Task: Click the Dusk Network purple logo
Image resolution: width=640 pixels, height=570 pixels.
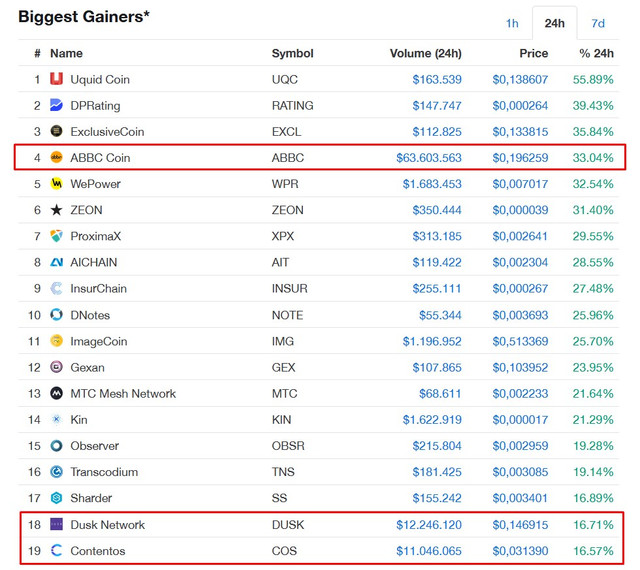Action: pos(56,524)
